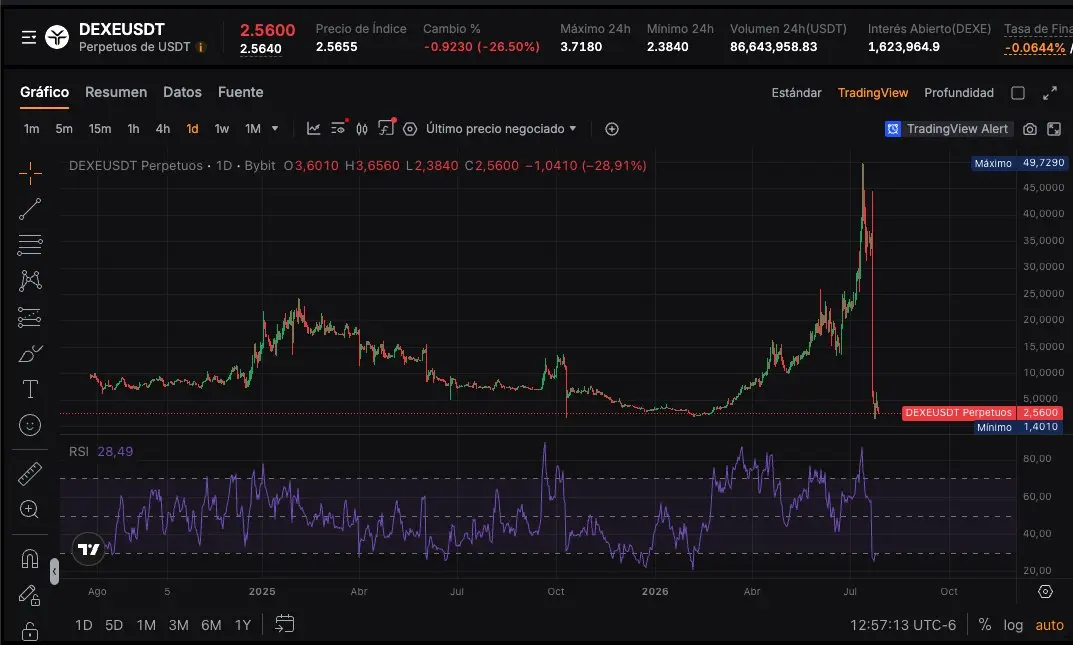Toggle lock all drawings padlock
The width and height of the screenshot is (1073, 645).
[x=29, y=631]
